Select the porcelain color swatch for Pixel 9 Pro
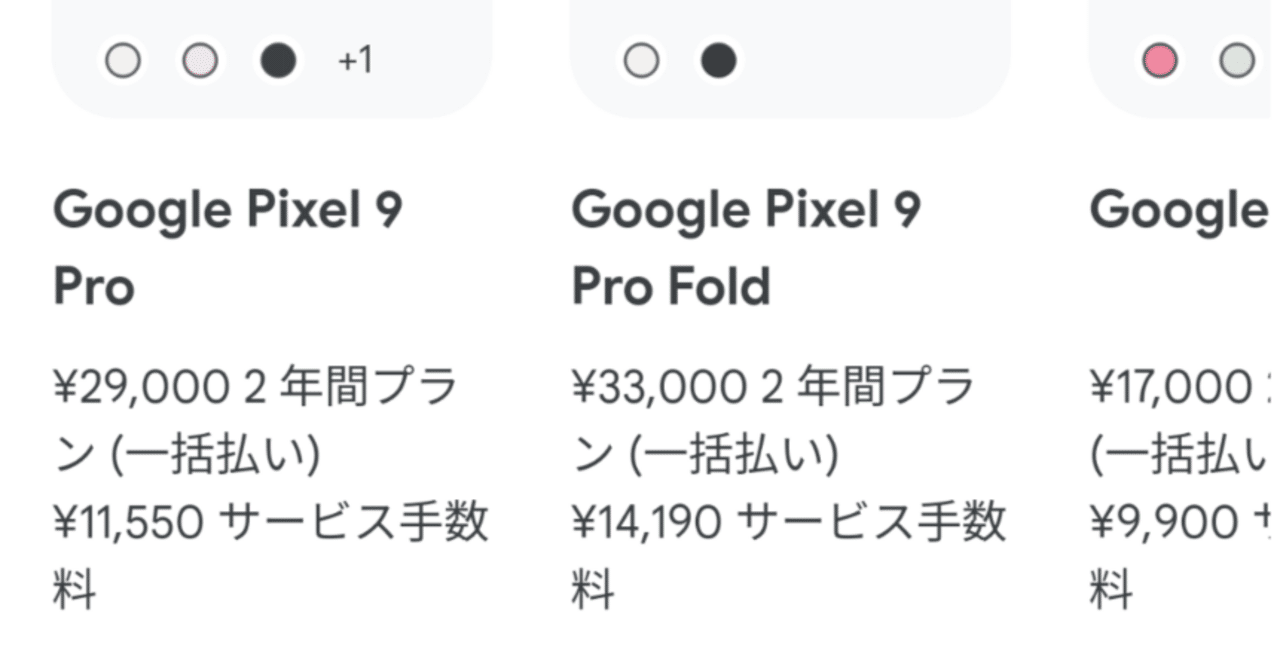This screenshot has width=1280, height=669. coord(122,60)
